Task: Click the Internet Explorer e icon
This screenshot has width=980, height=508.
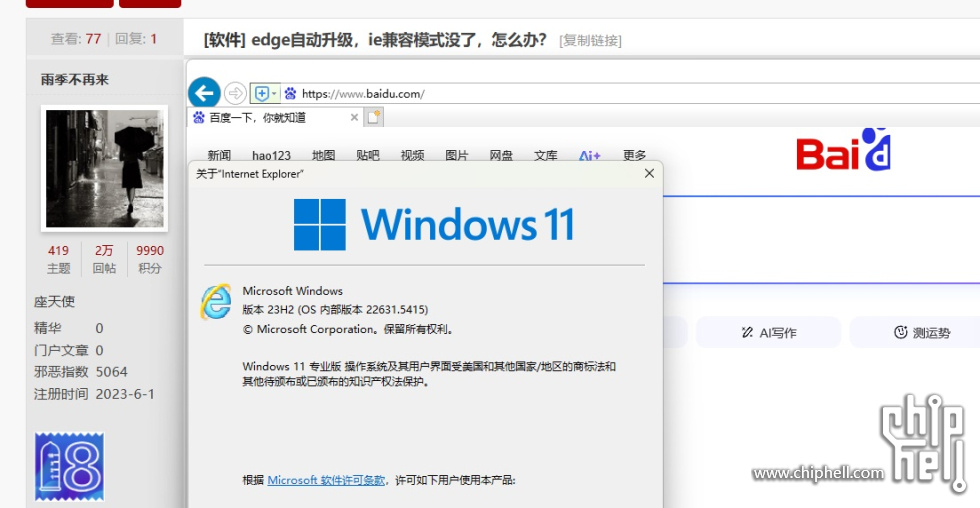Action: pyautogui.click(x=216, y=301)
